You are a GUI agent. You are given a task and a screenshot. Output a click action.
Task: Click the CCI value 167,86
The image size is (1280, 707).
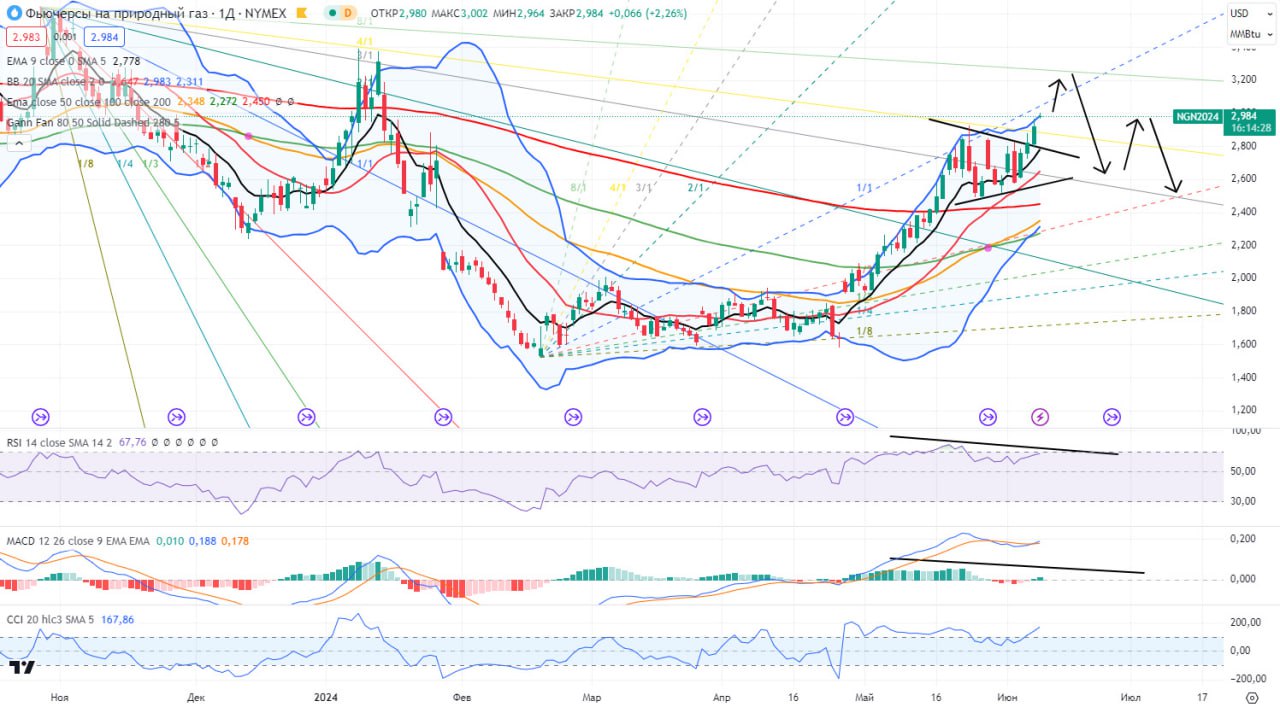117,620
